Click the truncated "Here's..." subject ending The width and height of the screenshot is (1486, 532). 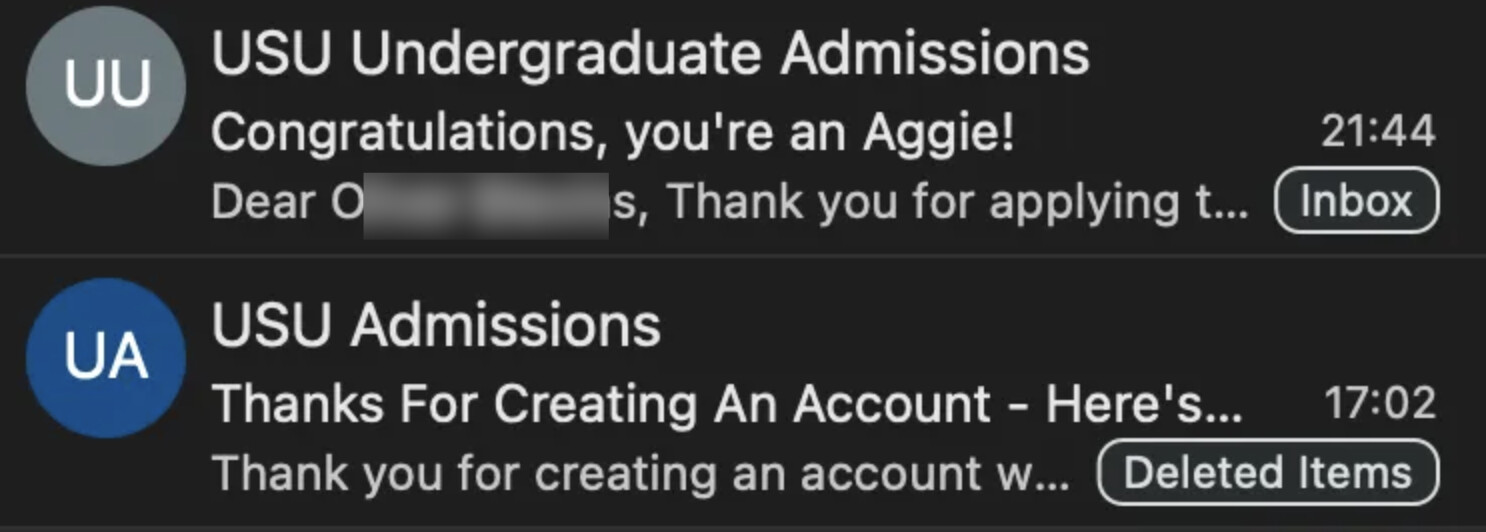pyautogui.click(x=1142, y=404)
